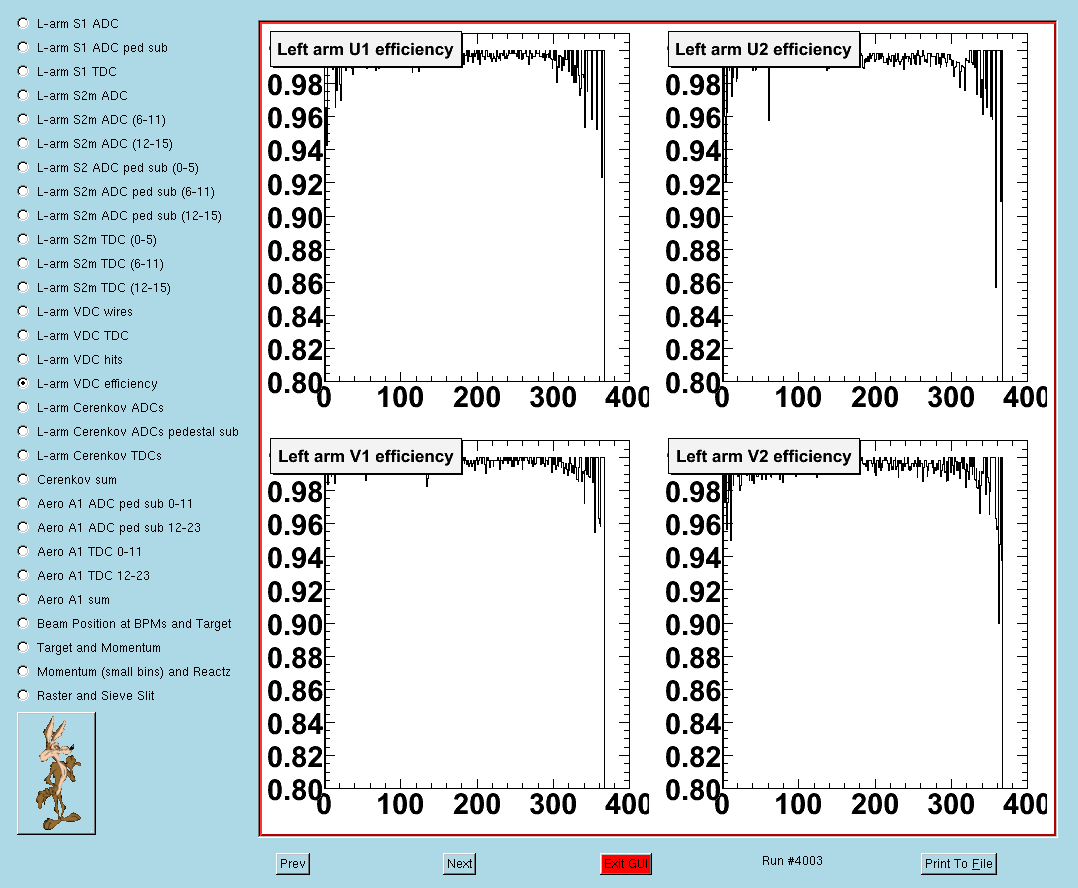1078x888 pixels.
Task: Choose Aero A1 ADC ped sub 12-23
Action: coord(23,528)
